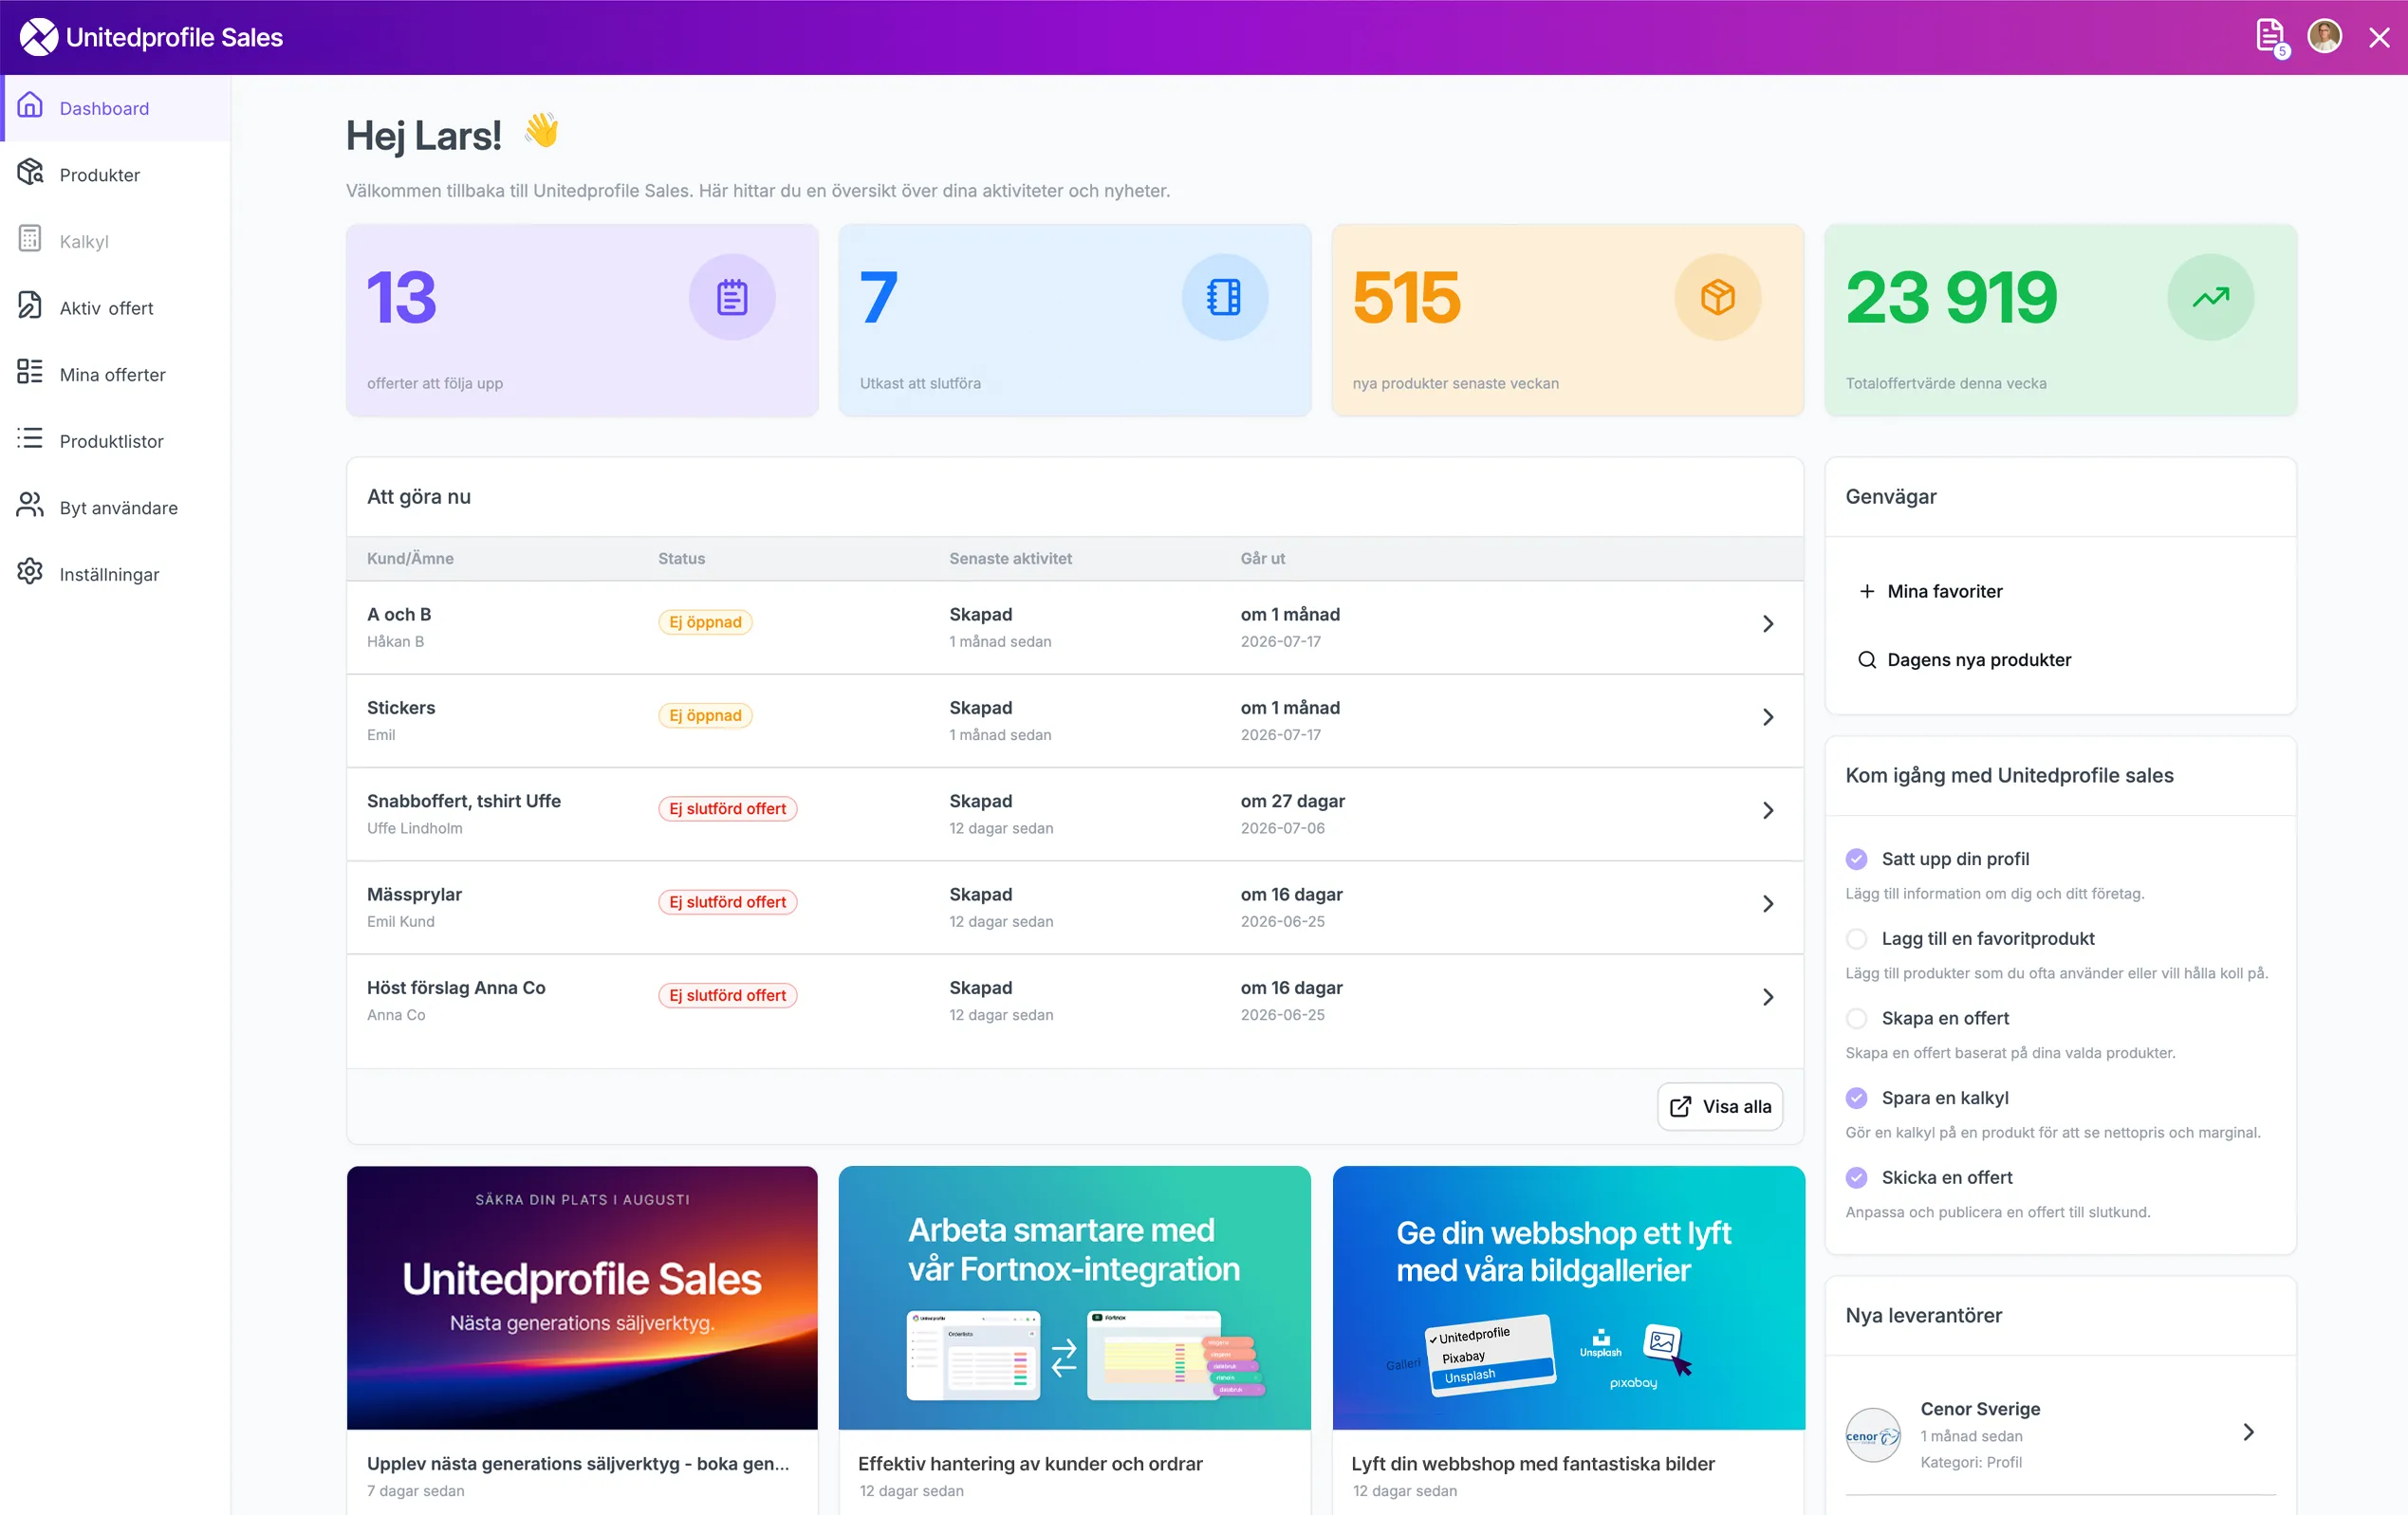Select Byt användare in the sidebar
The image size is (2408, 1515).
(116, 508)
